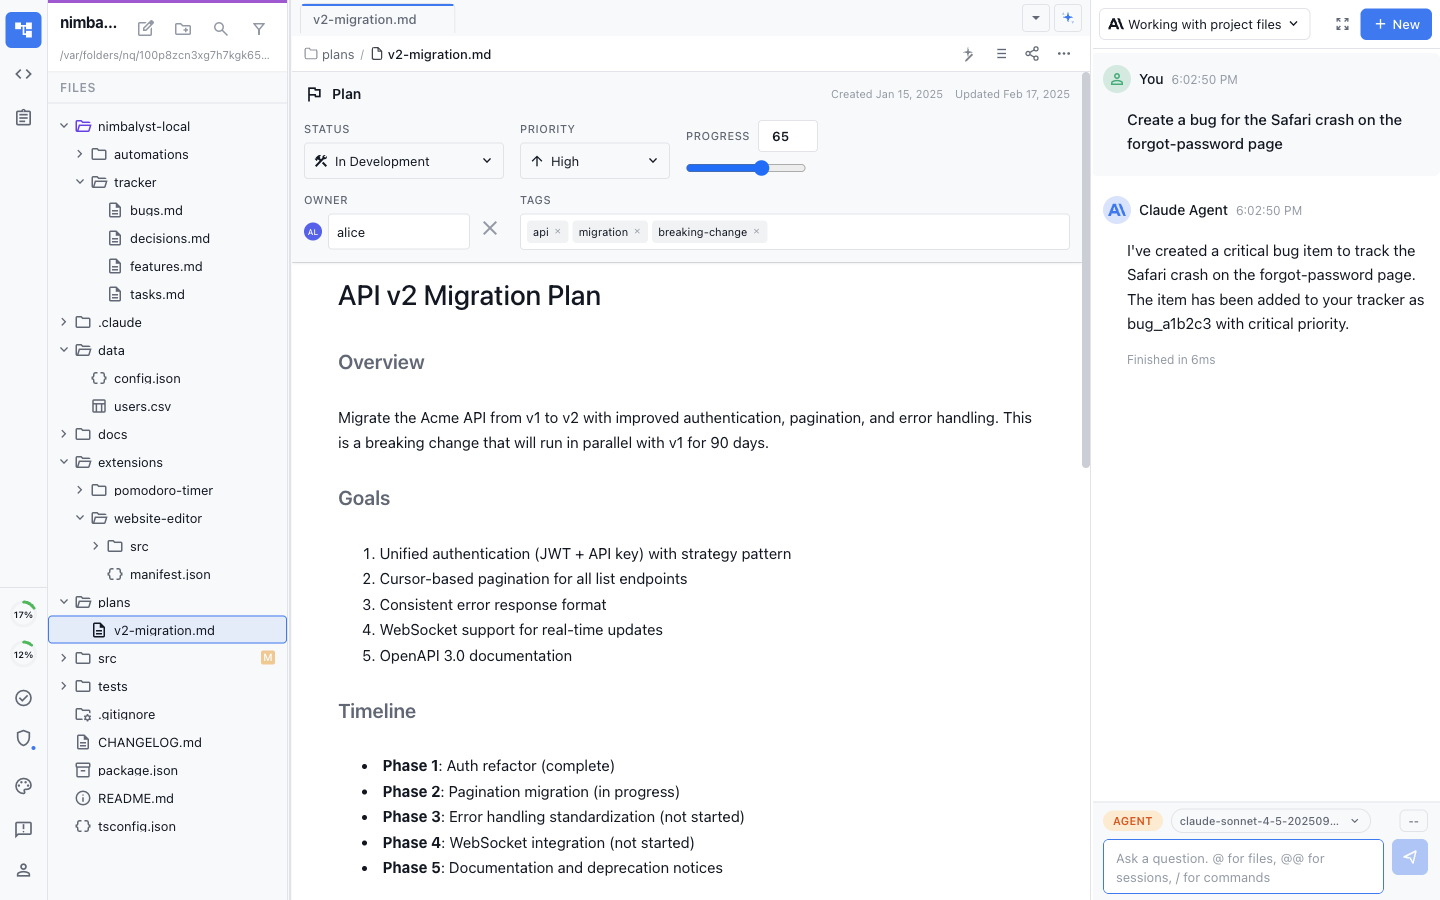Open the checkmark circle sidebar icon
The image size is (1440, 900).
coord(23,698)
